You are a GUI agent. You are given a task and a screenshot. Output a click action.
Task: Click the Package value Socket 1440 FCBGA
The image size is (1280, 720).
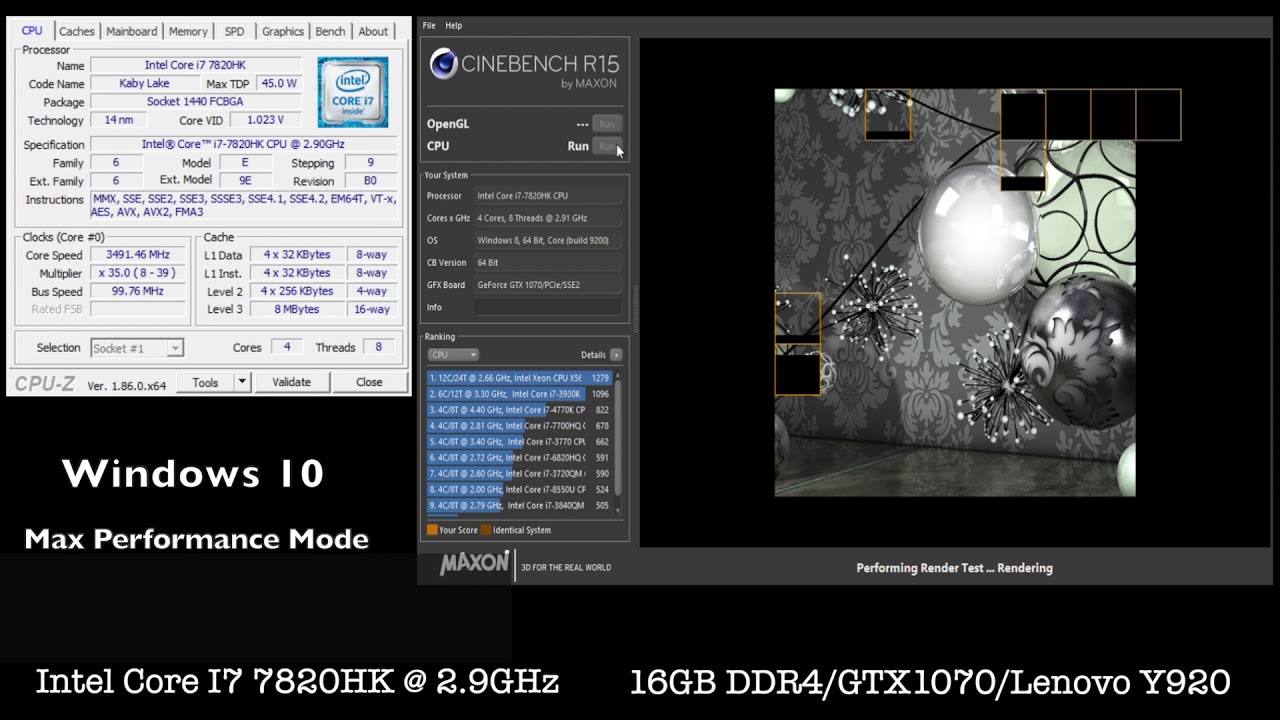tap(198, 102)
